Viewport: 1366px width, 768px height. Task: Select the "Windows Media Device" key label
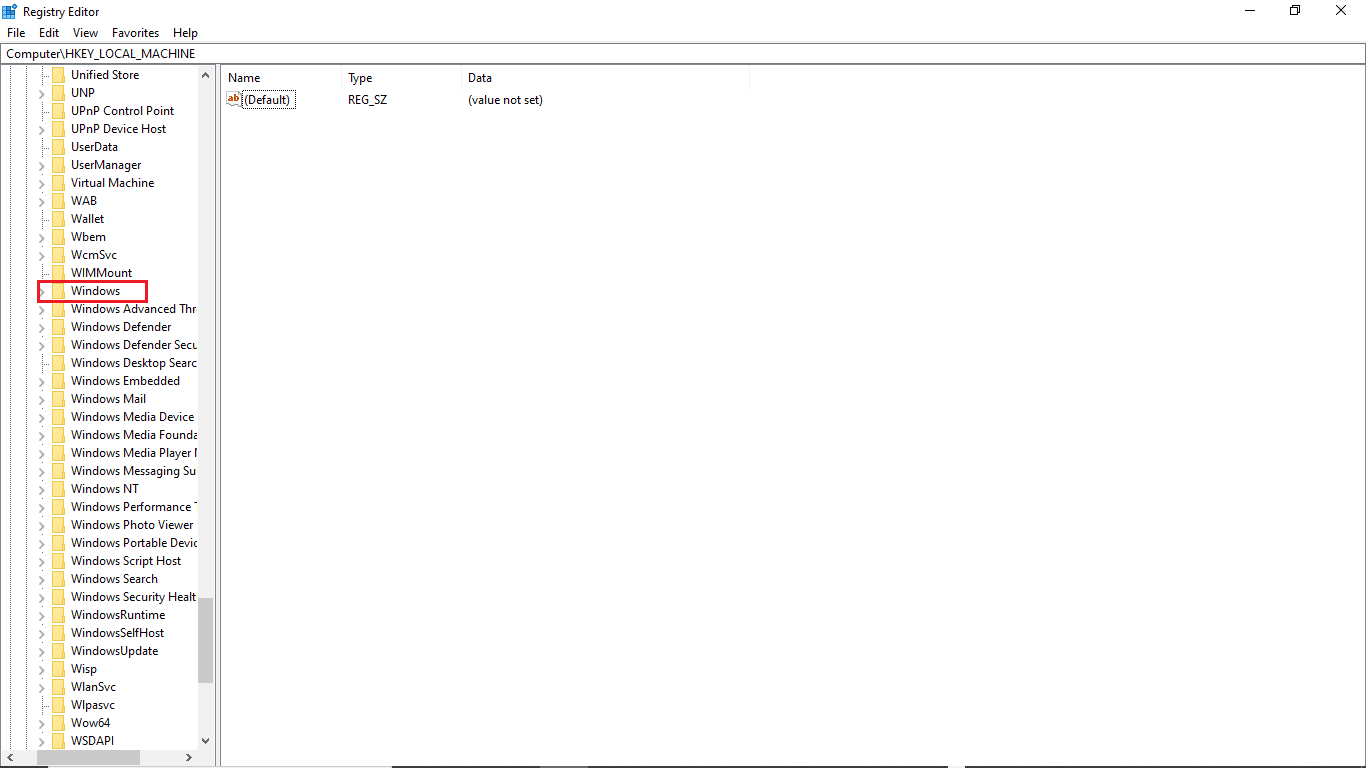pyautogui.click(x=133, y=417)
